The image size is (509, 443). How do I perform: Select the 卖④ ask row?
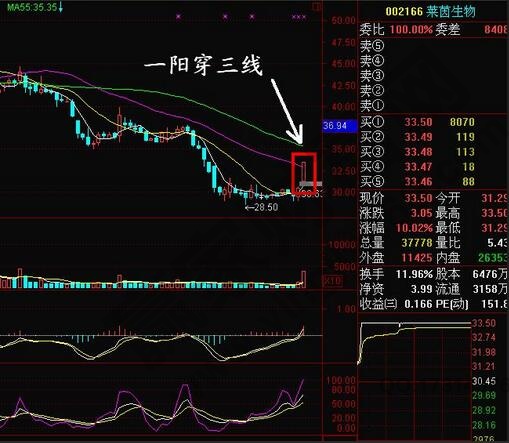tap(433, 60)
